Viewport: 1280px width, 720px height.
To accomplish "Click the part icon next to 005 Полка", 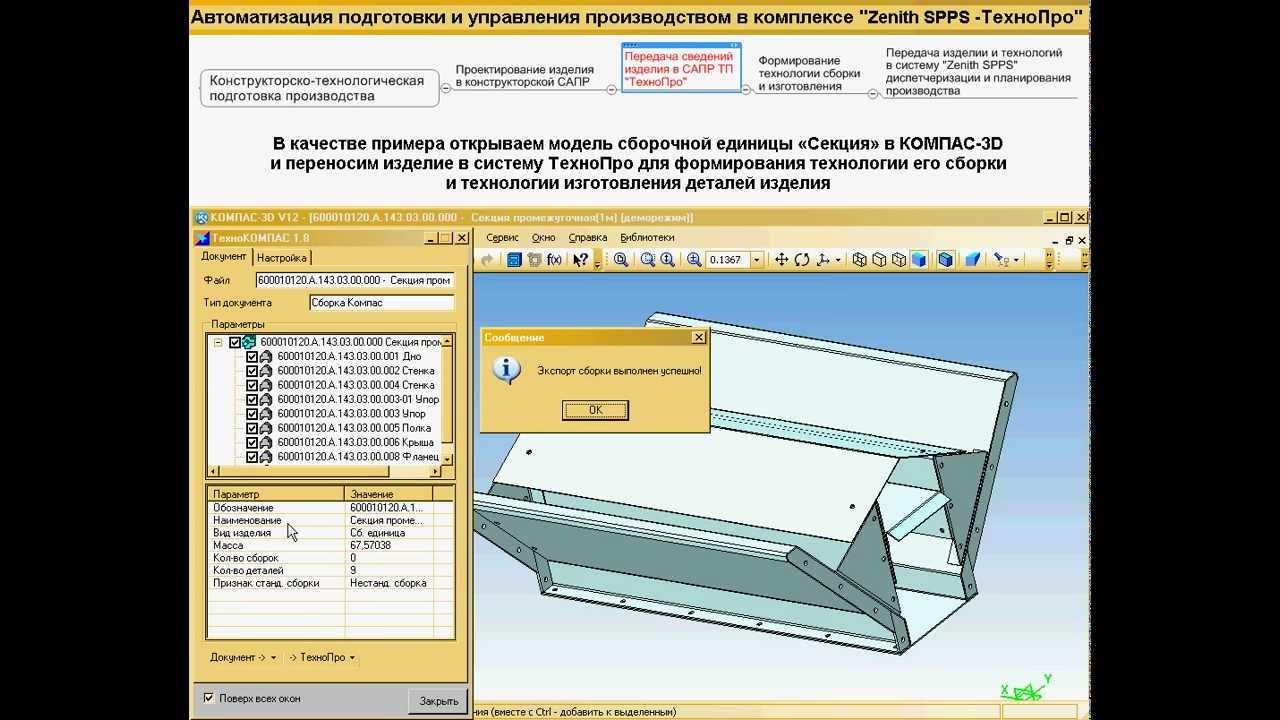I will point(266,428).
